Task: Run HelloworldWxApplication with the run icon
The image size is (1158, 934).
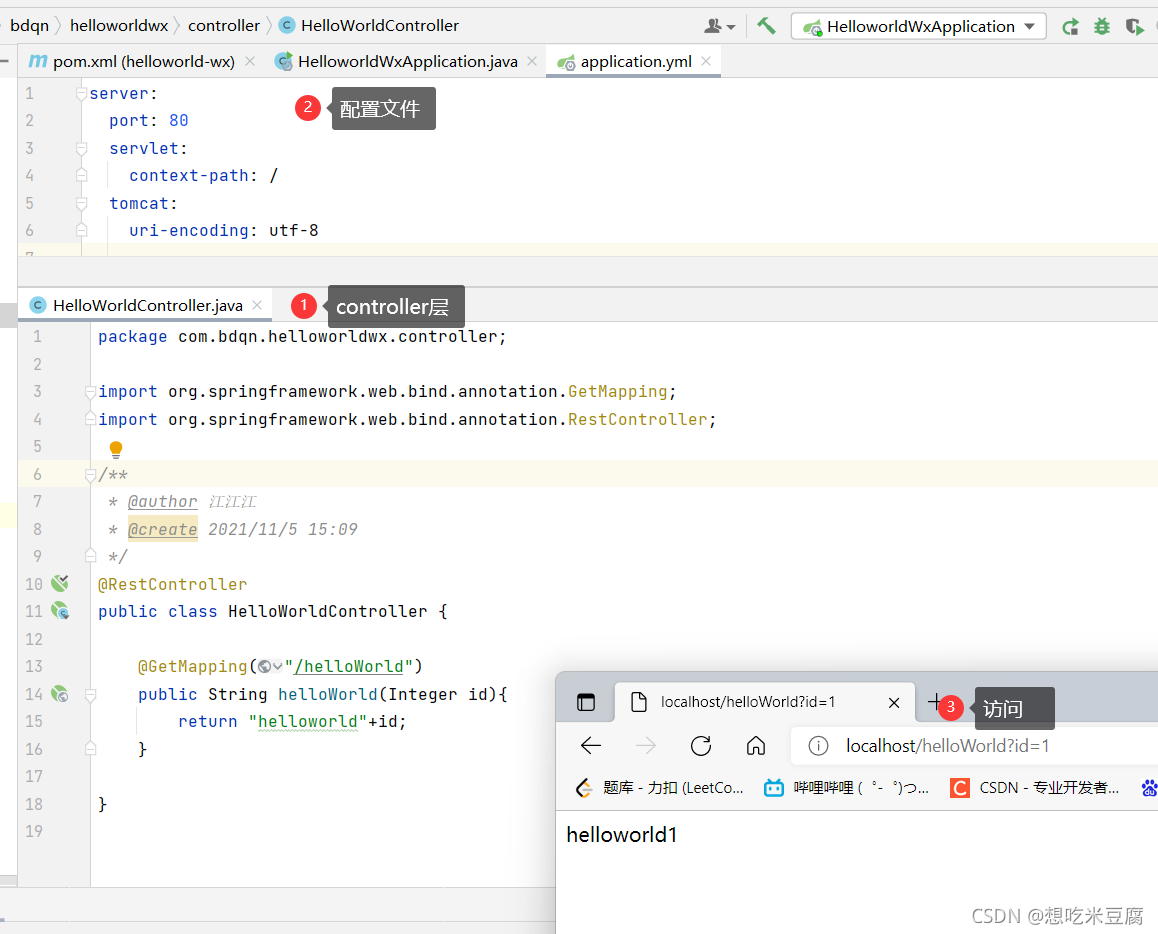Action: click(x=1070, y=27)
